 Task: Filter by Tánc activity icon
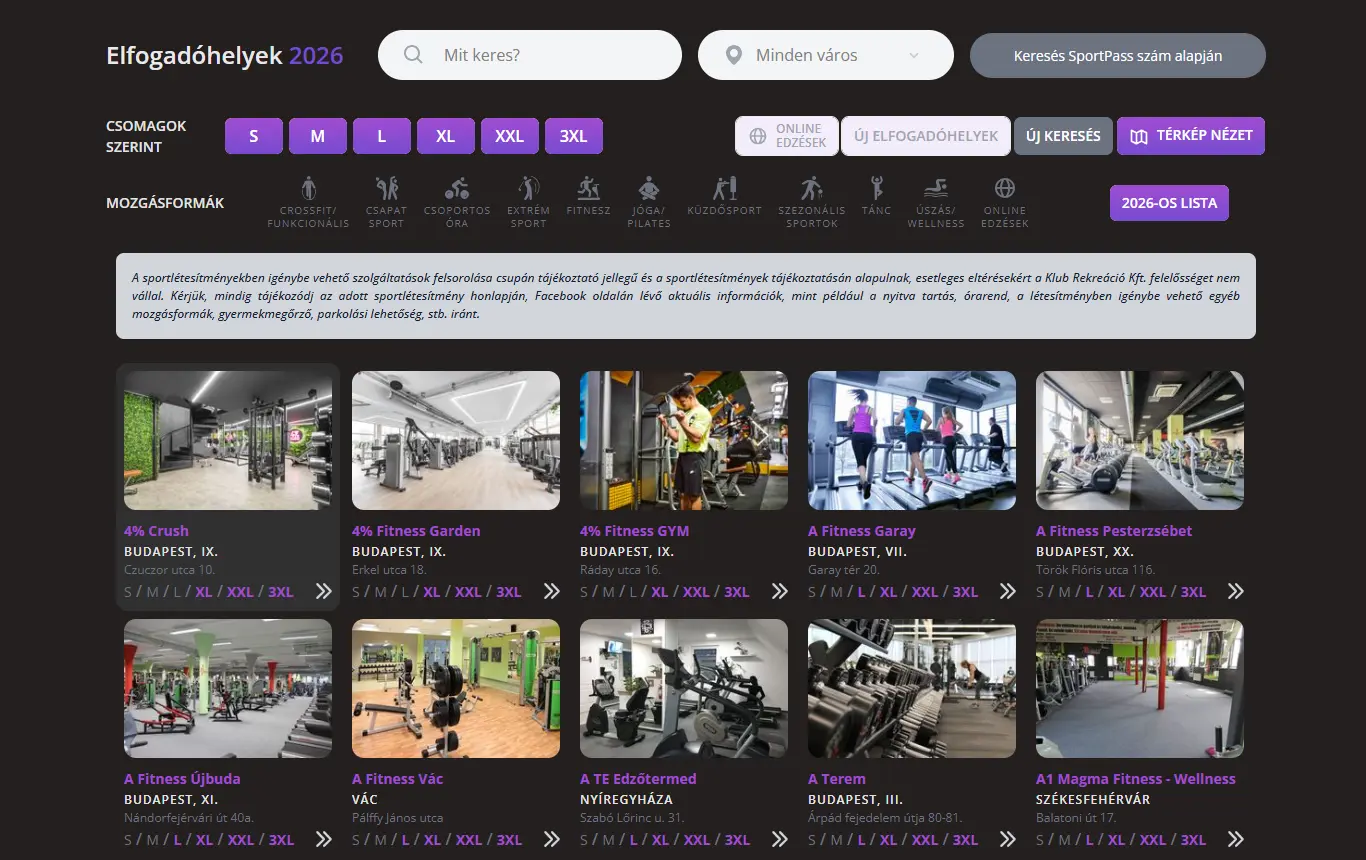pyautogui.click(x=876, y=188)
